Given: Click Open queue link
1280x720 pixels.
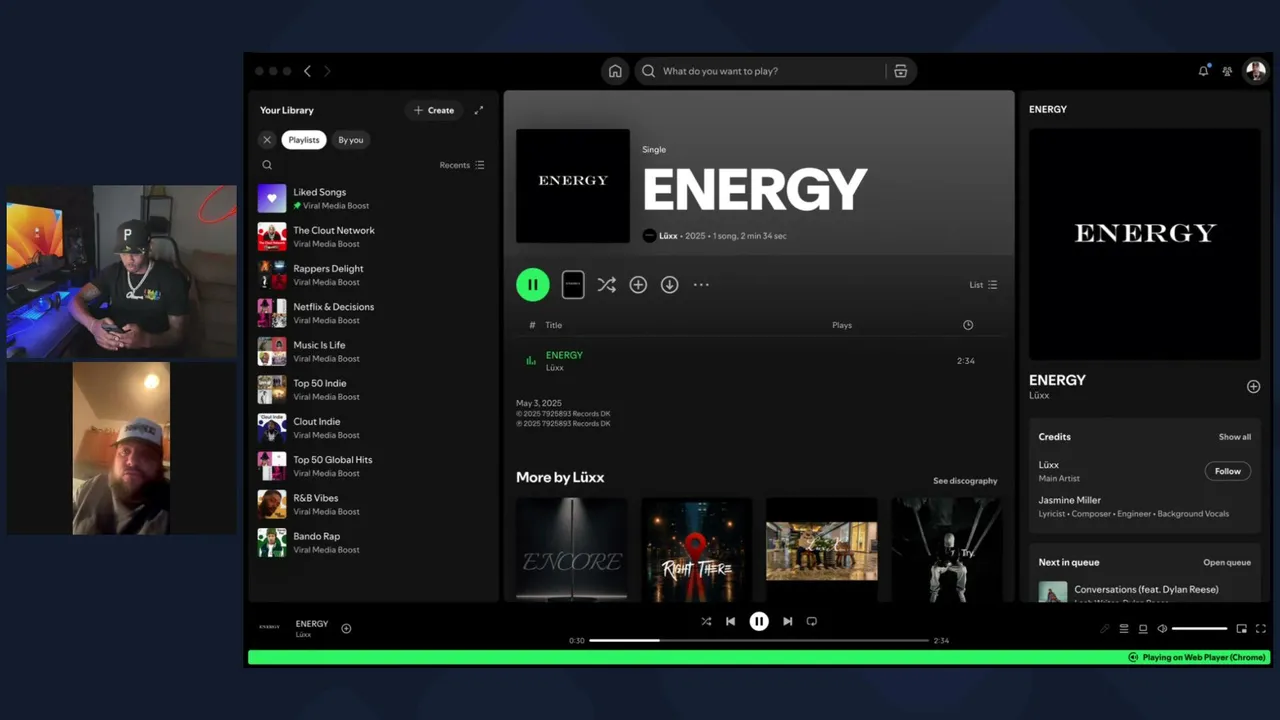Looking at the screenshot, I should click(x=1227, y=562).
